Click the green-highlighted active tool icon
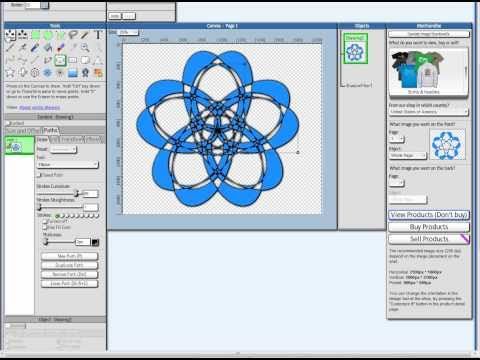 click(60, 60)
